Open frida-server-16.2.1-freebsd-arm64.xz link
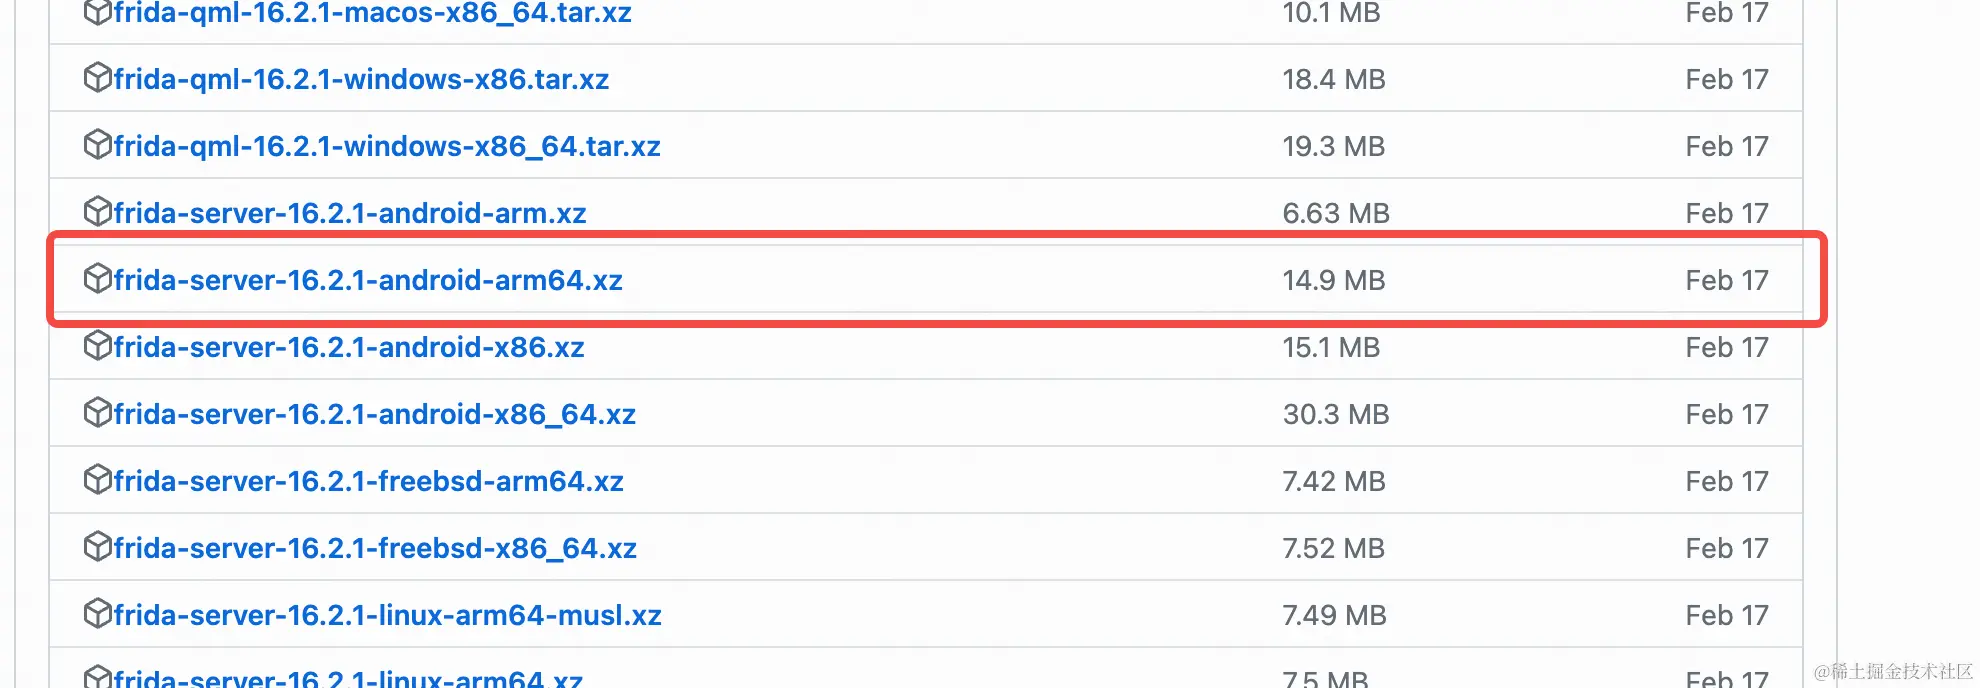1980x688 pixels. [x=369, y=481]
